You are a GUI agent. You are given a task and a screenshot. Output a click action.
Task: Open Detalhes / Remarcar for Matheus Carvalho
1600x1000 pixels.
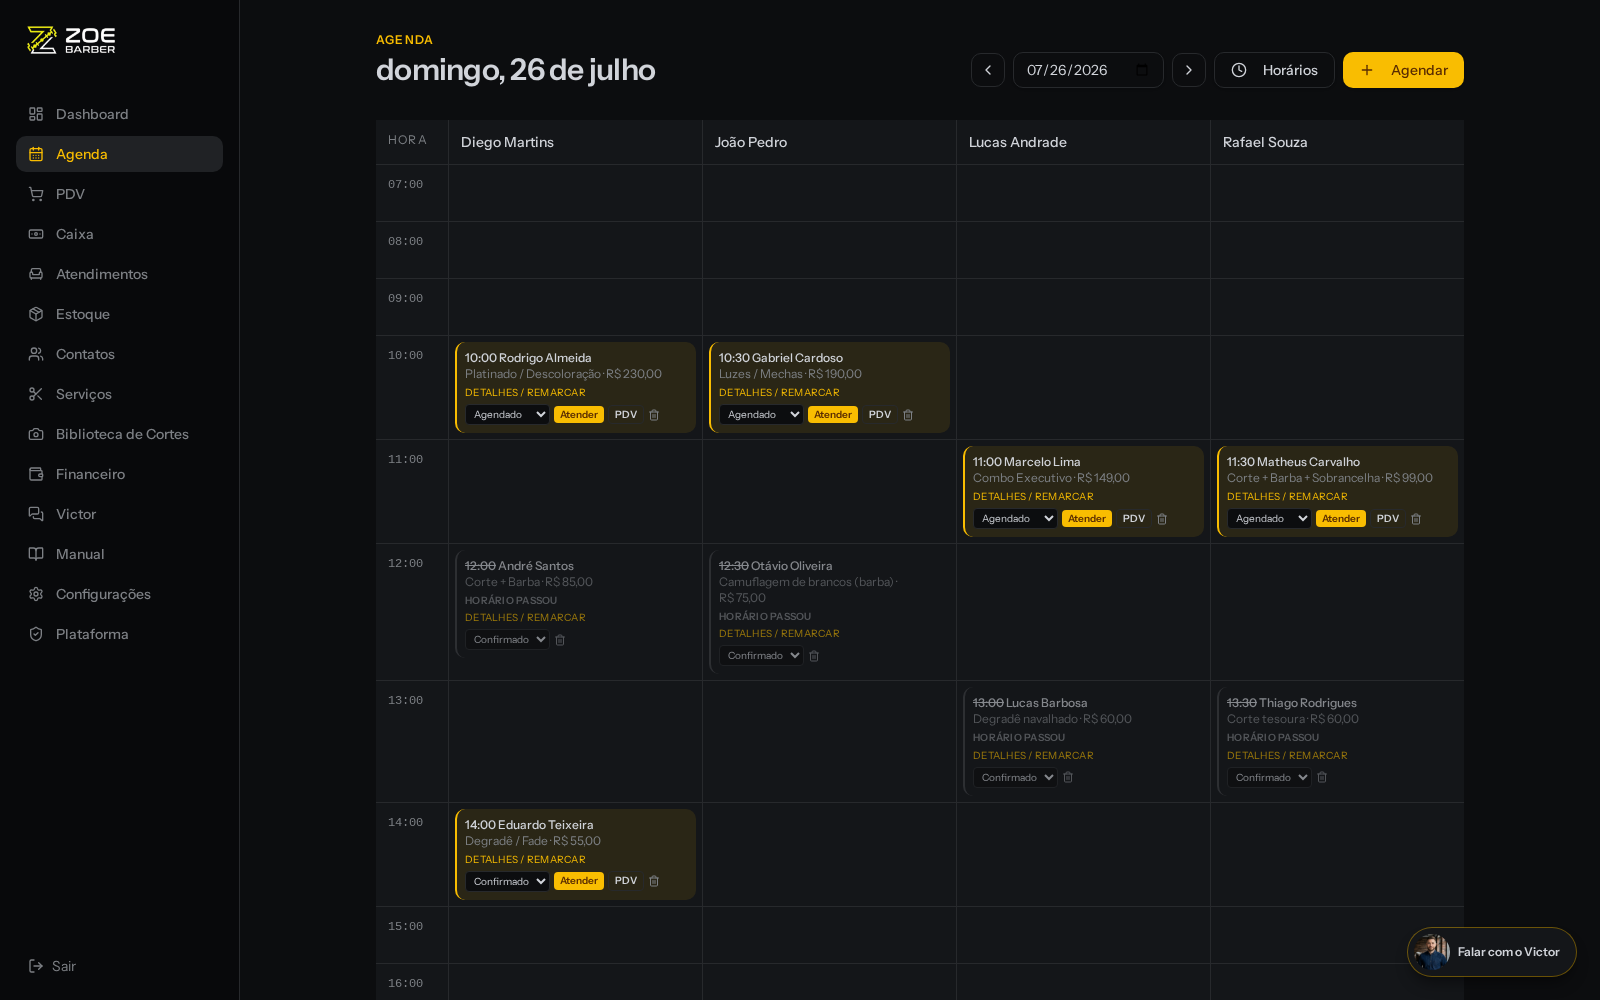click(x=1287, y=497)
